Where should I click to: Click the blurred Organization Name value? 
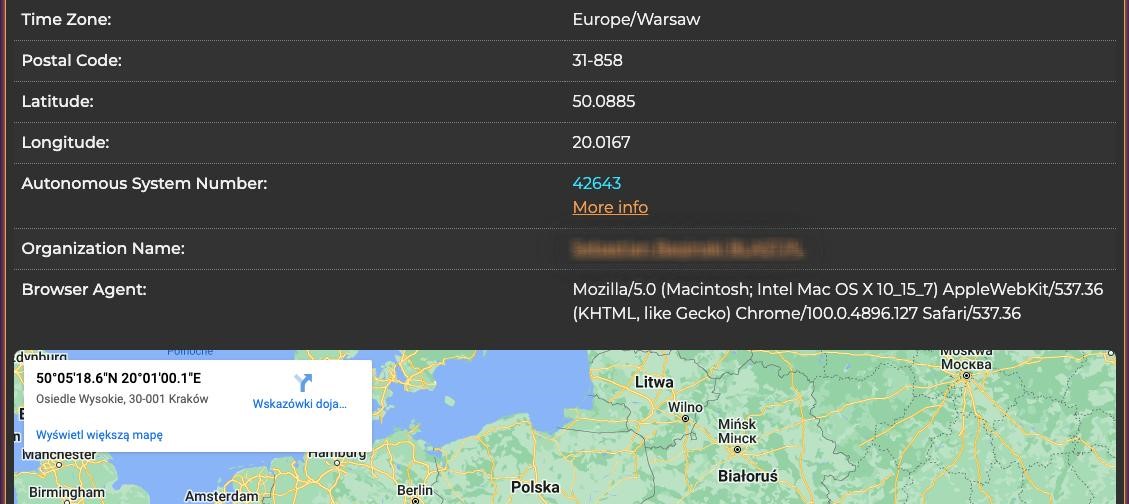coord(687,248)
